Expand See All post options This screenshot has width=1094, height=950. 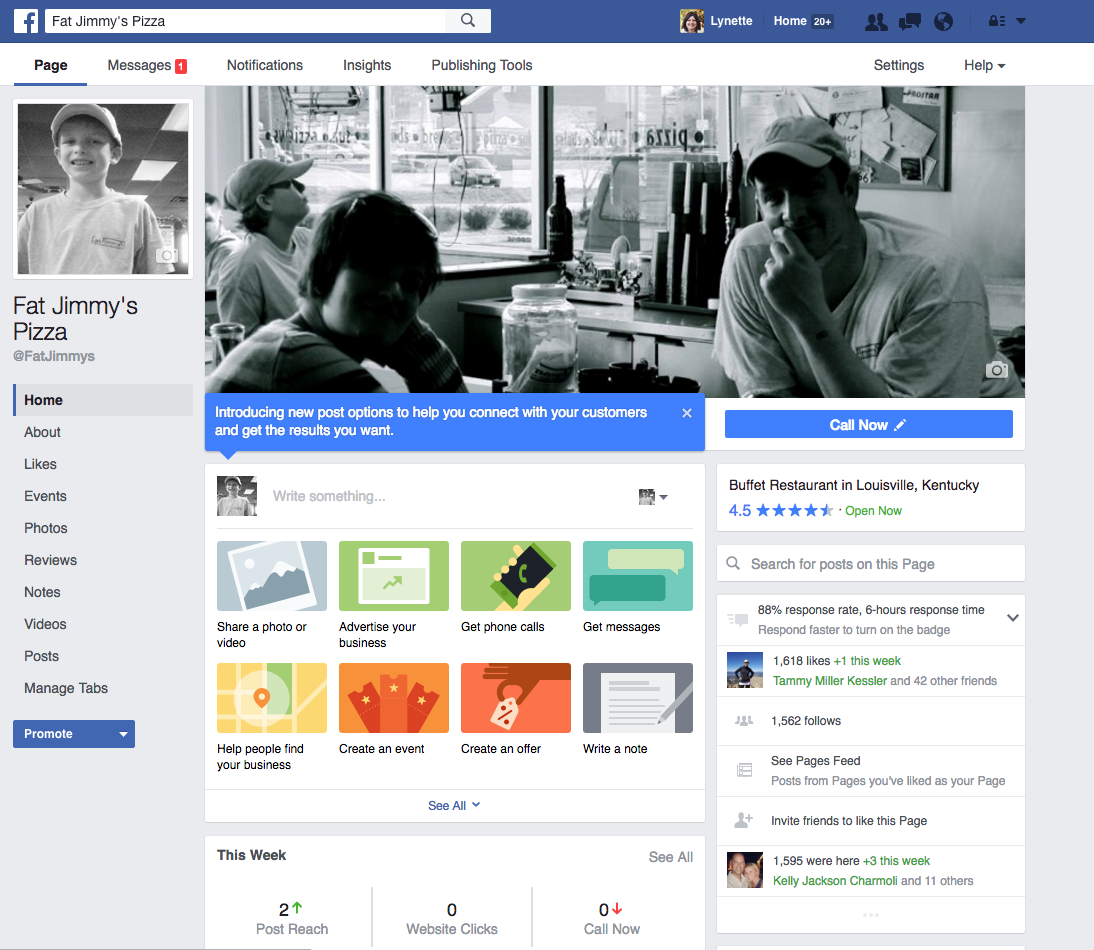454,806
